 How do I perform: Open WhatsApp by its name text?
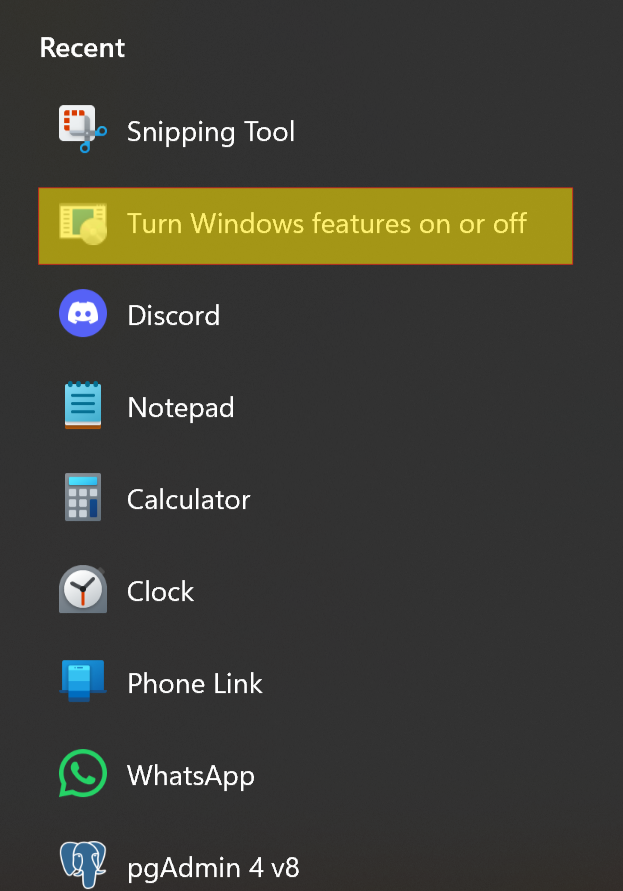pyautogui.click(x=190, y=776)
